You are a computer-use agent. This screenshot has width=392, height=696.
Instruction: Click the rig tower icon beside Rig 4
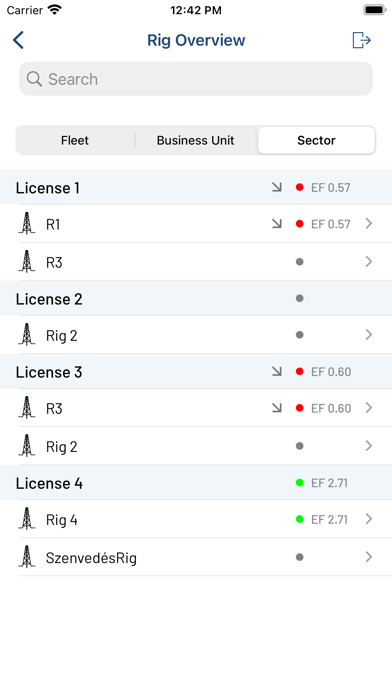tap(27, 518)
